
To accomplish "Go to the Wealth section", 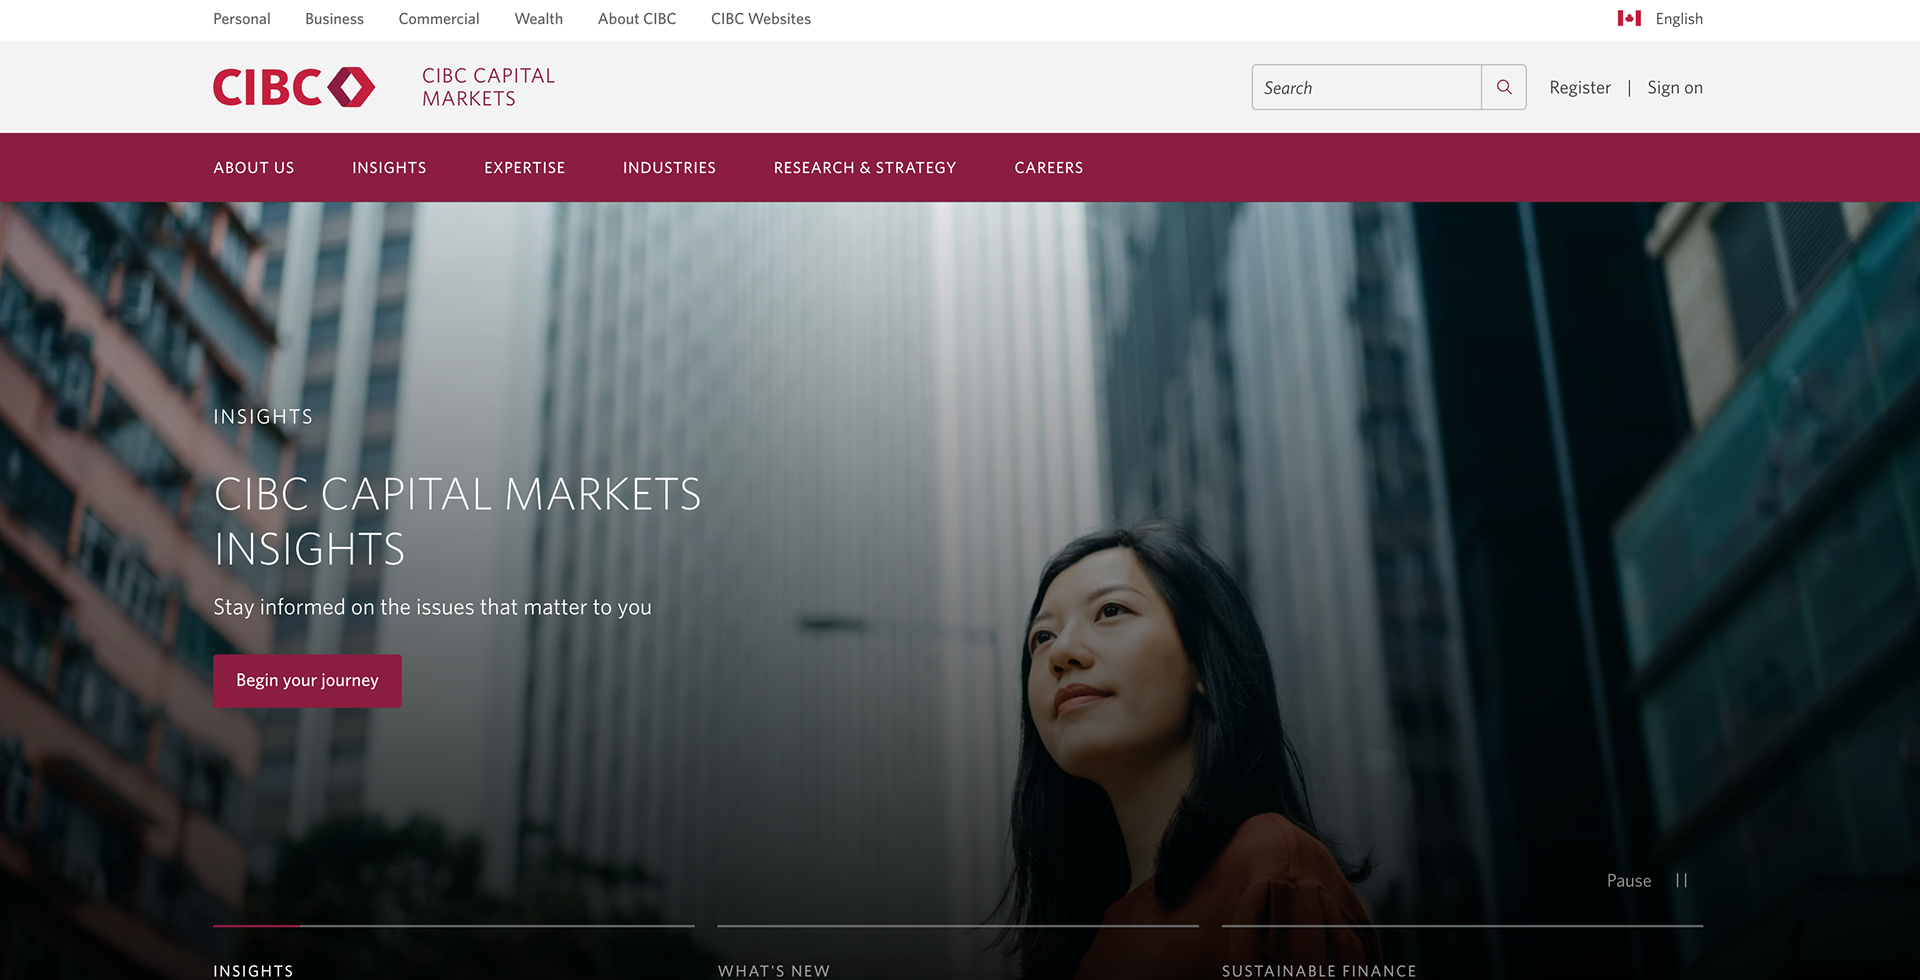I will coord(538,19).
